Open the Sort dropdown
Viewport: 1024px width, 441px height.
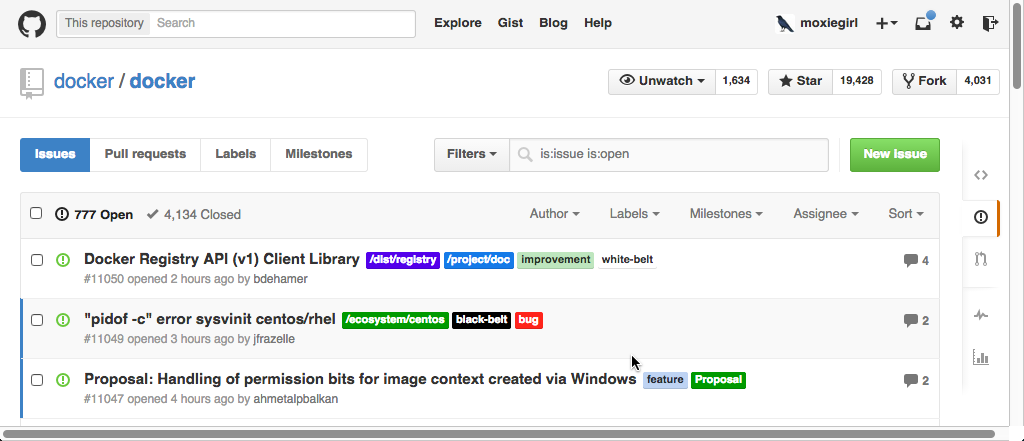[906, 214]
